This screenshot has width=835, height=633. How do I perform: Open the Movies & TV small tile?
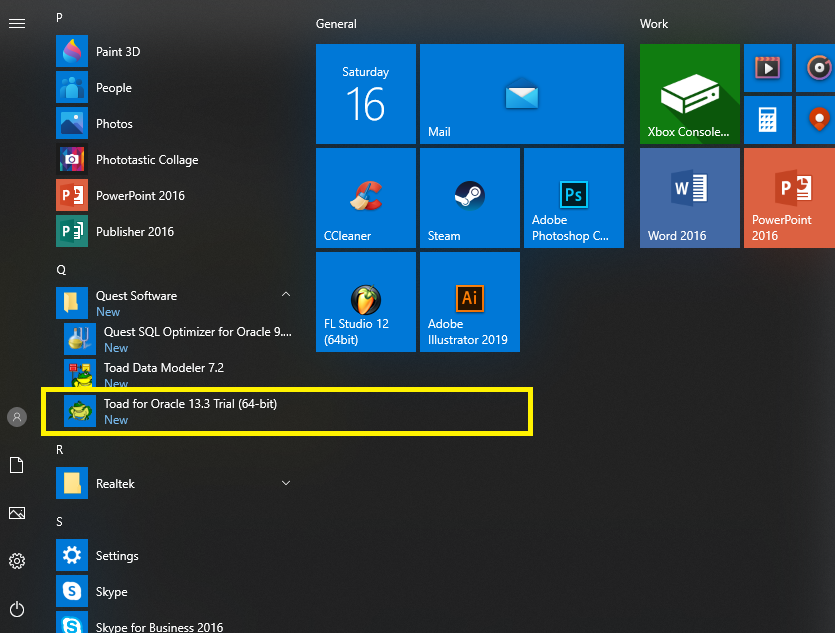pos(768,68)
